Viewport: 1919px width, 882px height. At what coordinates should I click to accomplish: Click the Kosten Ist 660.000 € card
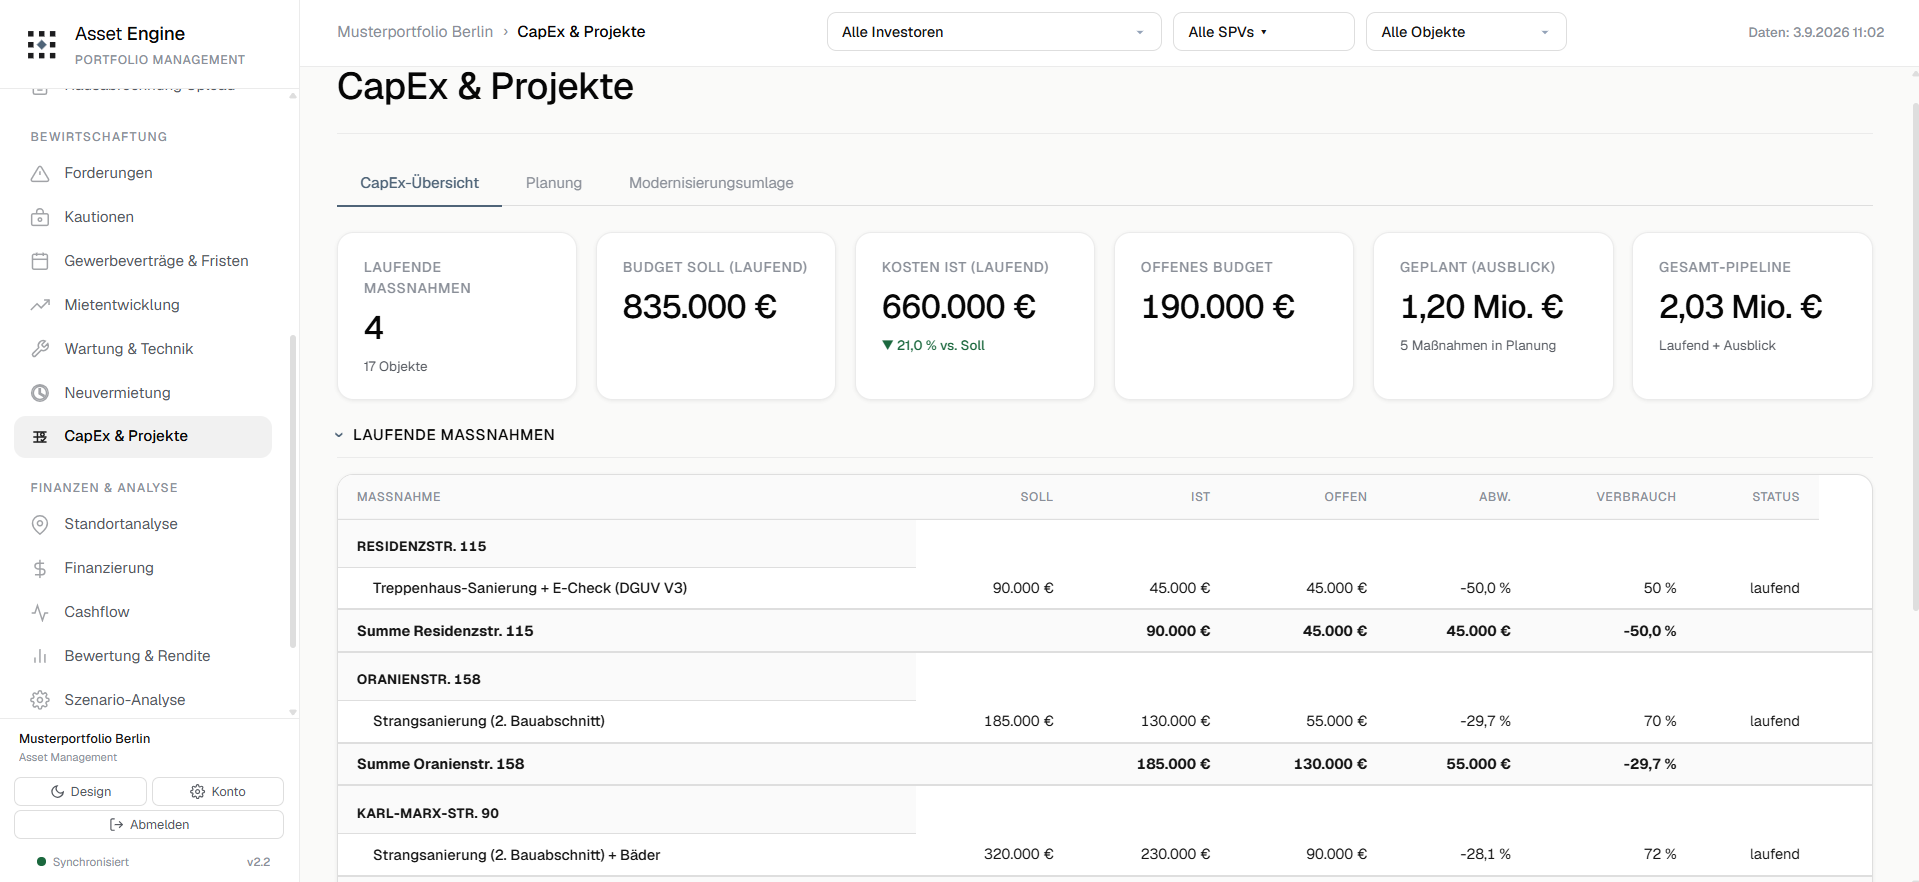(x=975, y=316)
